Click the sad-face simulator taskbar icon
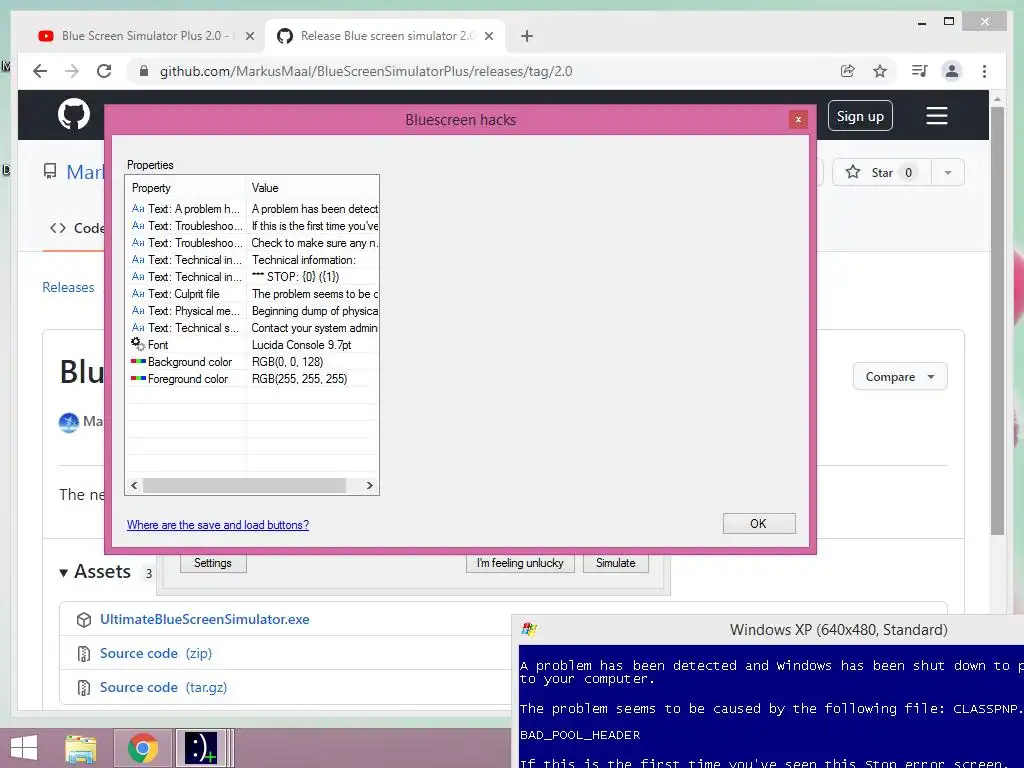The image size is (1024, 768). [x=201, y=748]
